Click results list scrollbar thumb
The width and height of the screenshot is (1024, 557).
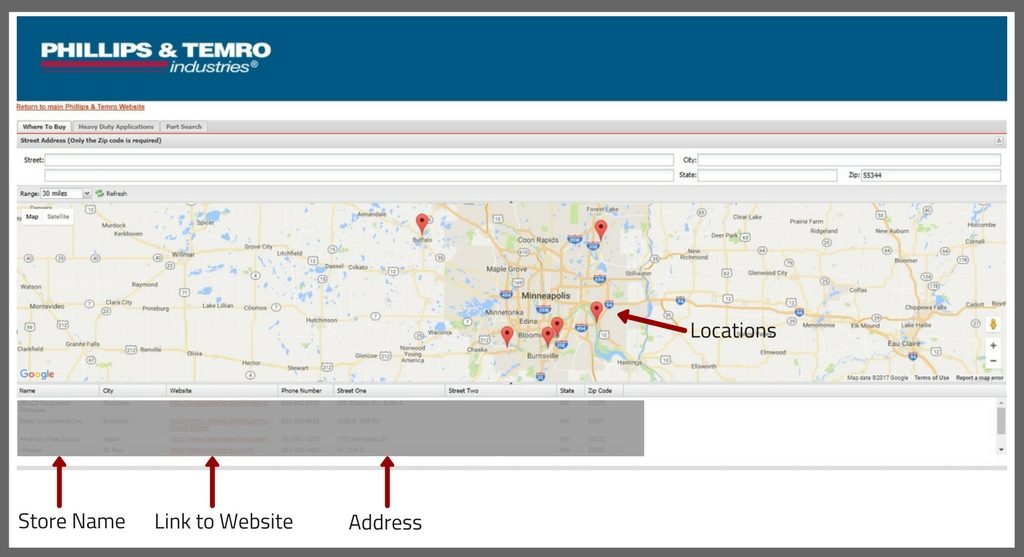(1001, 421)
